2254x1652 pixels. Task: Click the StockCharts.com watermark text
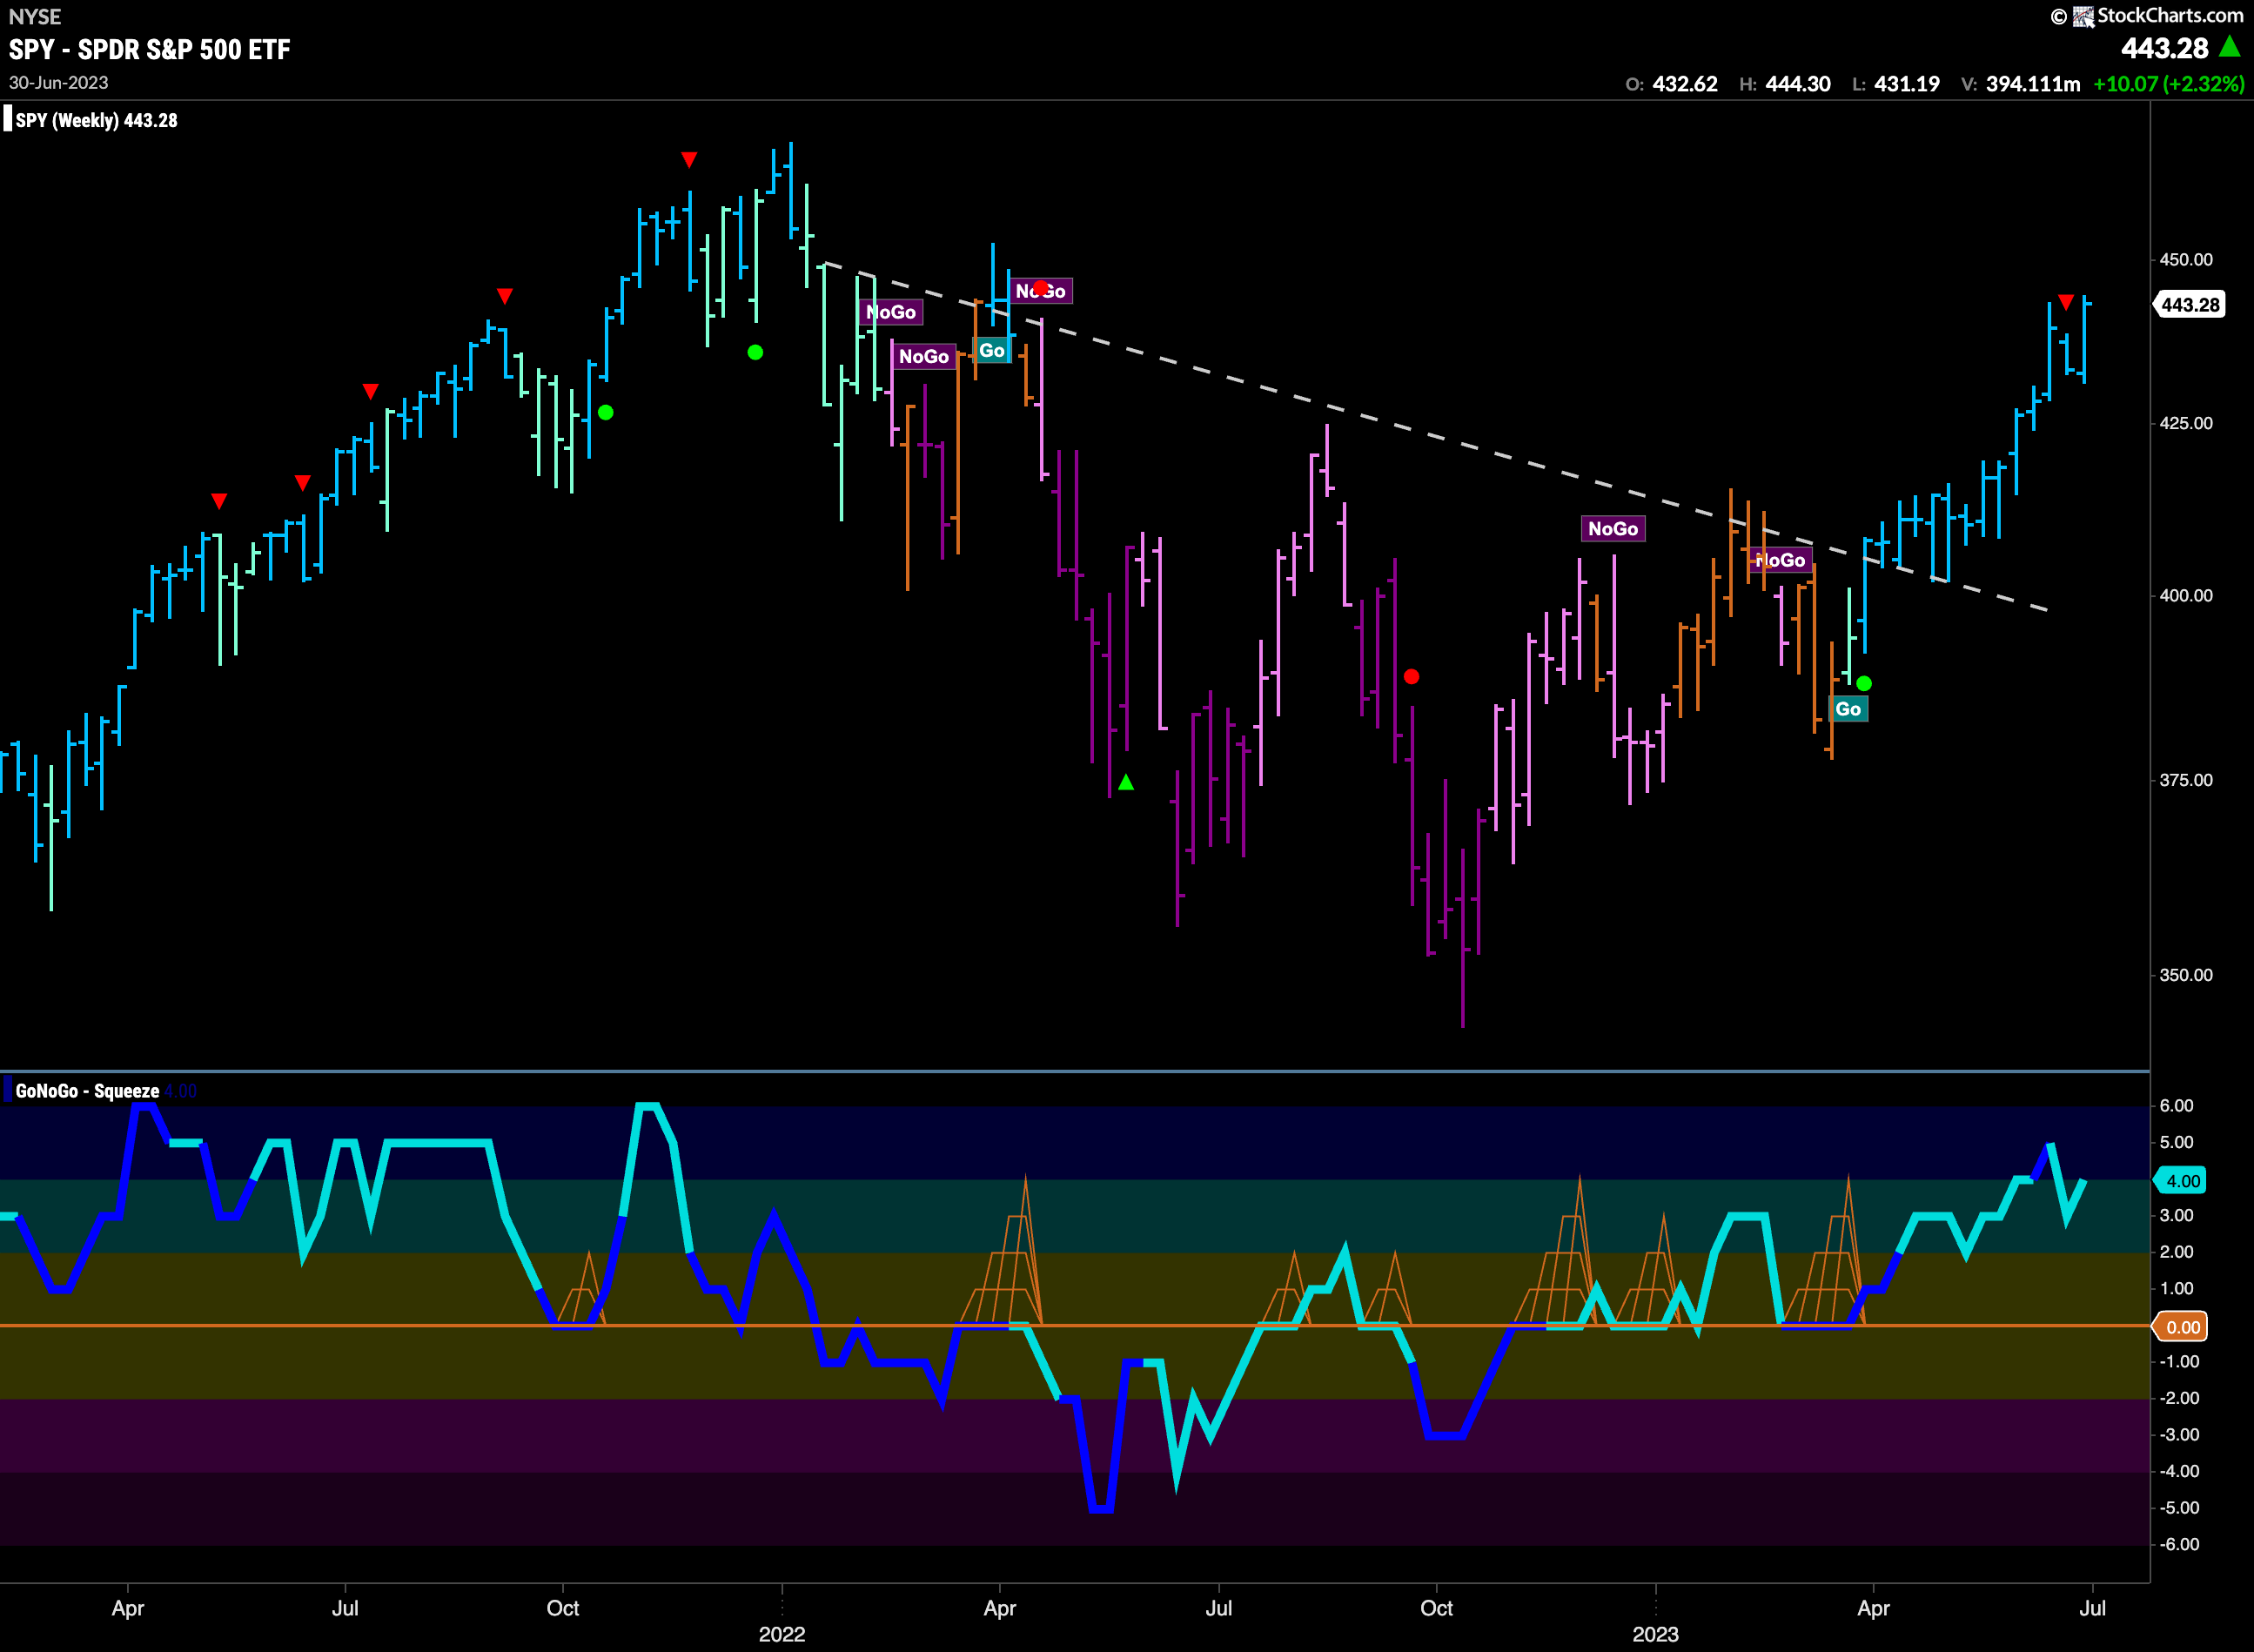coord(2170,15)
